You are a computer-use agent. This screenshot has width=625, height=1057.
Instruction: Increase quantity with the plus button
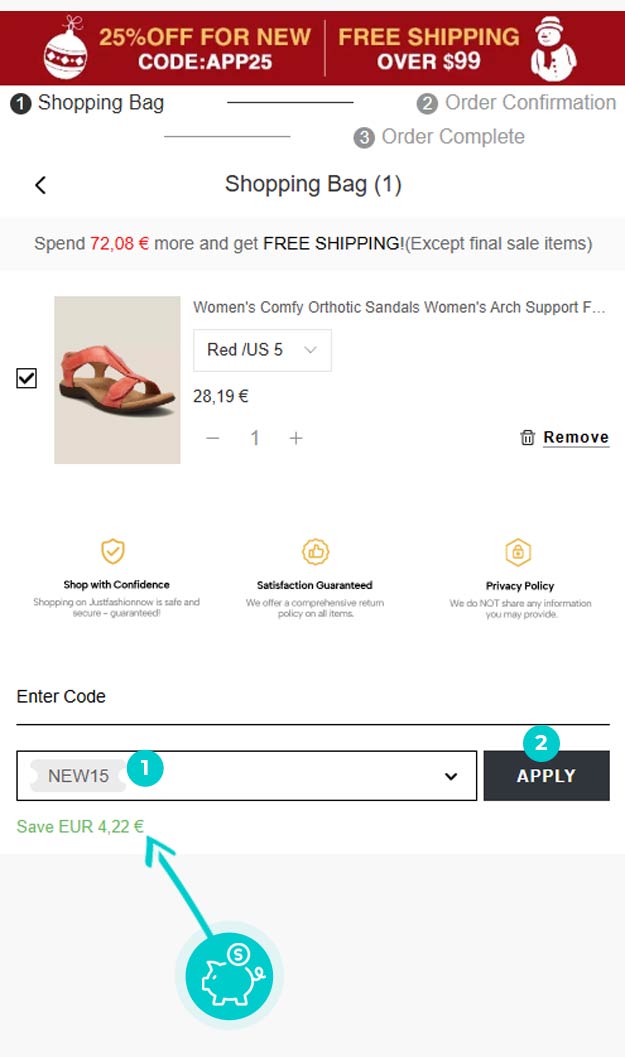296,438
